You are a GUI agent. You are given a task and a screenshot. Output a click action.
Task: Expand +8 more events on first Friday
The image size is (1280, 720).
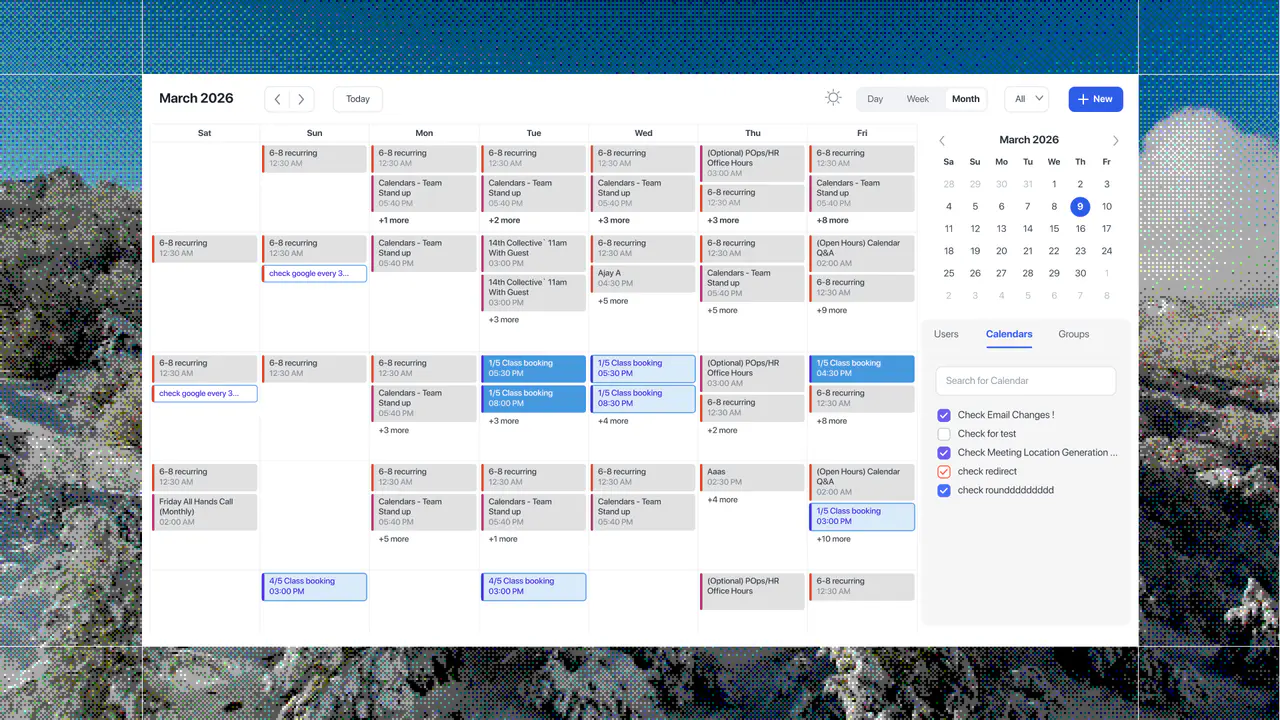tap(832, 221)
